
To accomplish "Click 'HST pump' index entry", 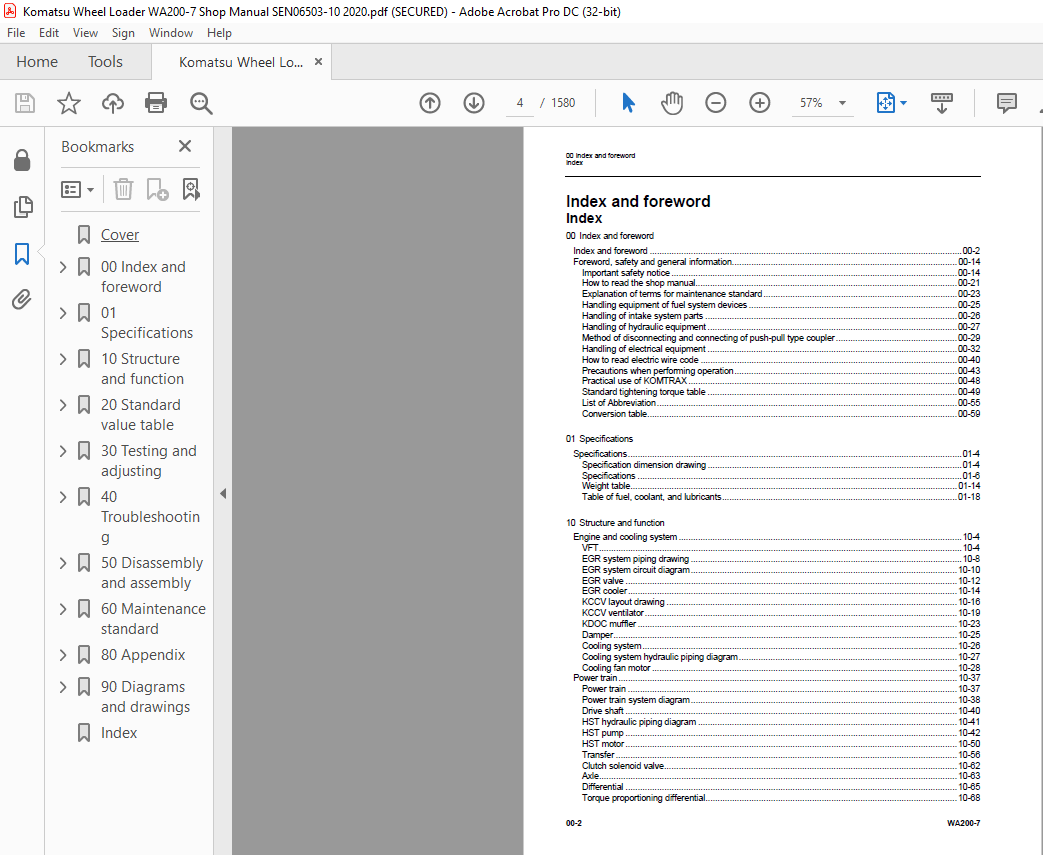I will coord(602,733).
